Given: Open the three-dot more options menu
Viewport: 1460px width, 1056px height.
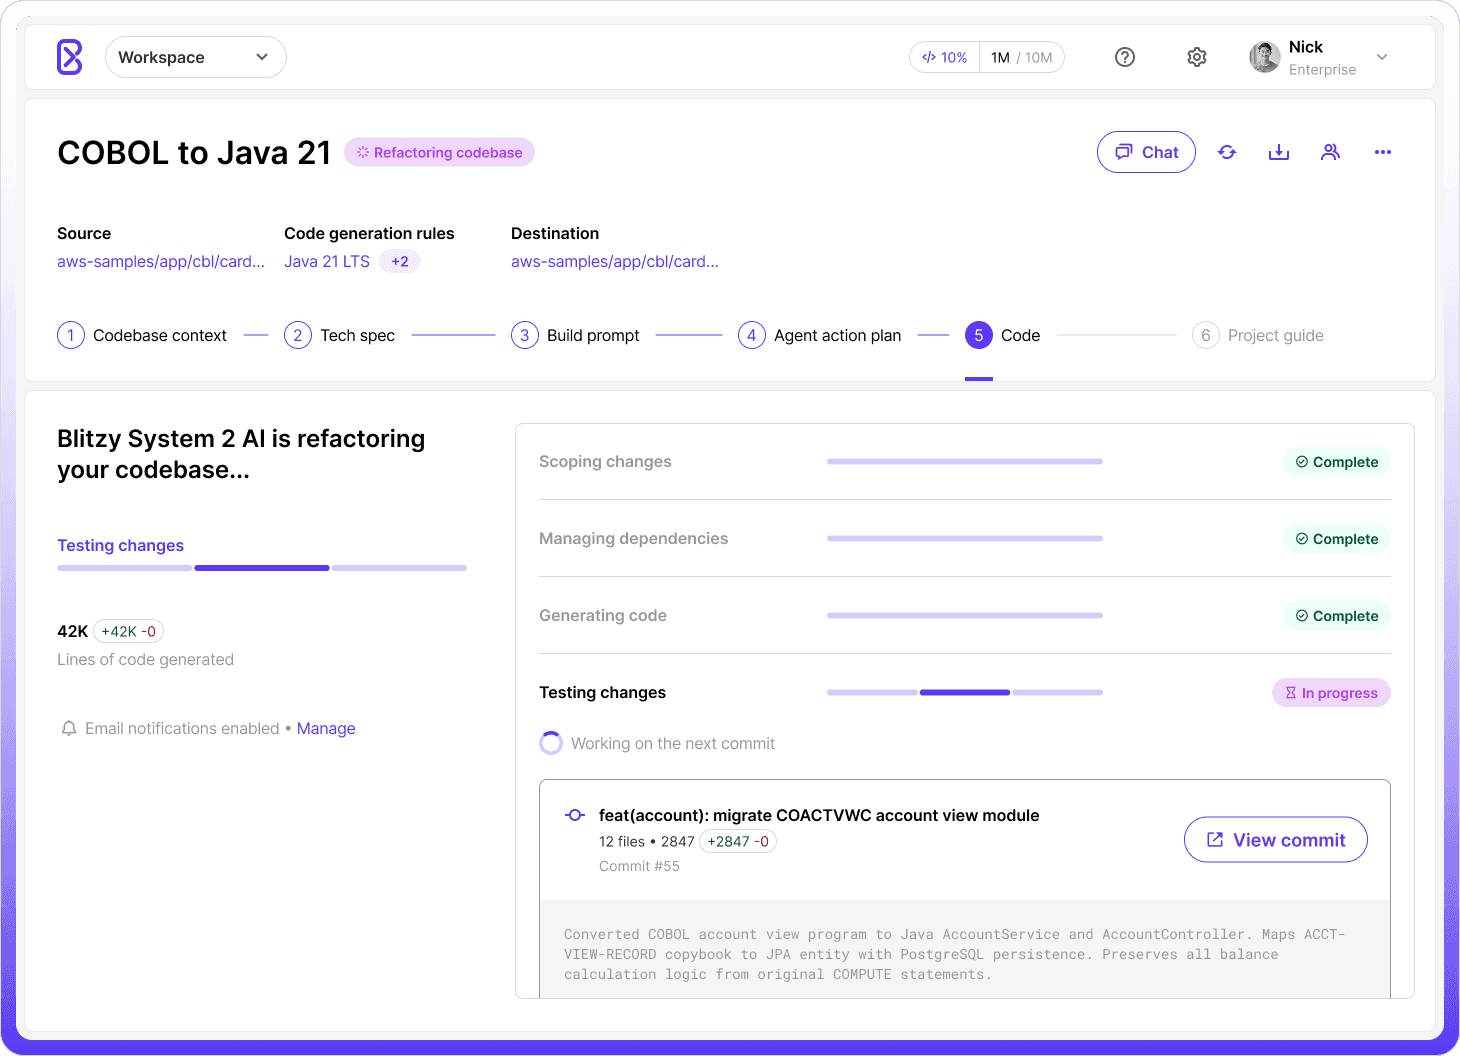Looking at the screenshot, I should (1382, 152).
